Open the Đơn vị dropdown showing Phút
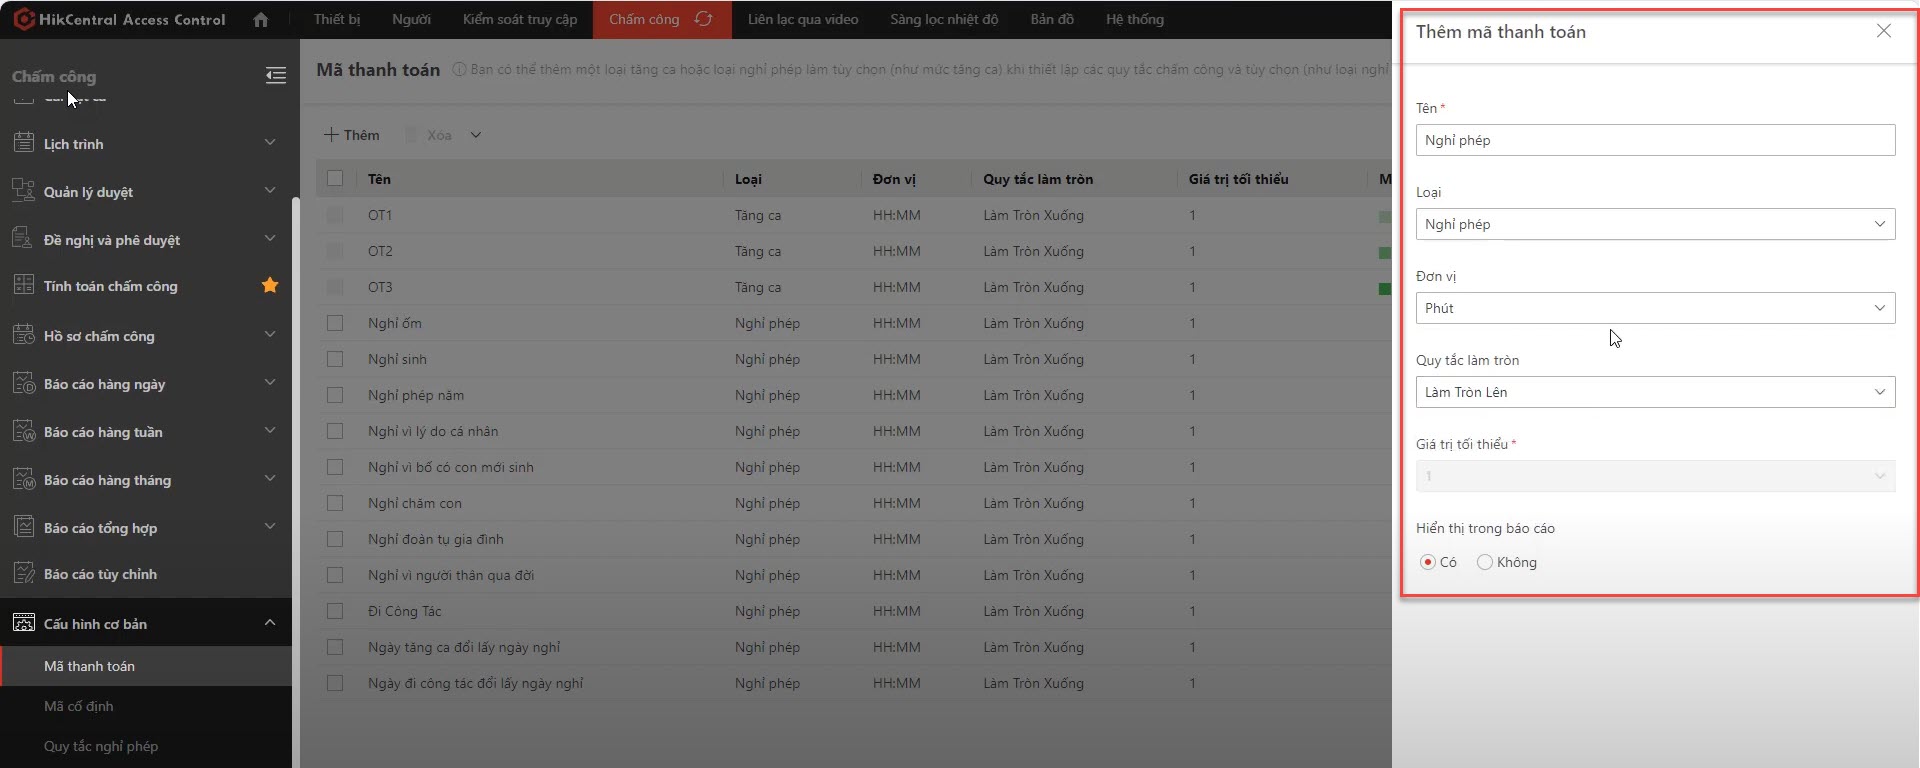The height and width of the screenshot is (768, 1920). tap(1655, 308)
